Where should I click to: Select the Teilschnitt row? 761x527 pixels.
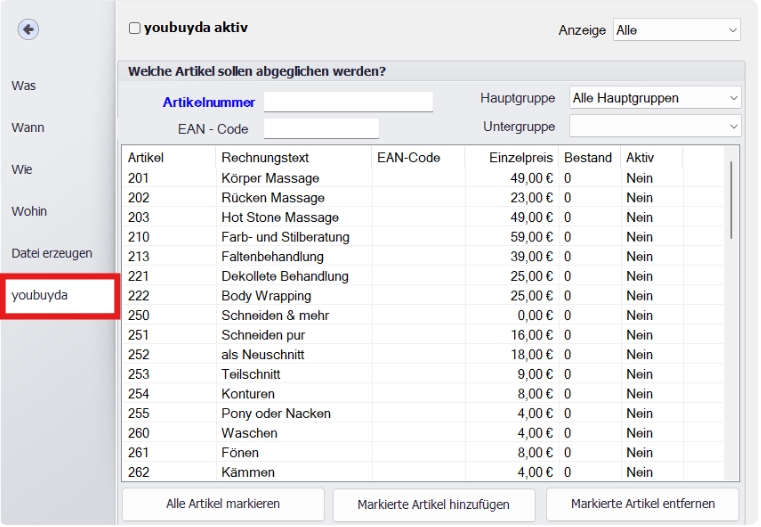coord(423,374)
